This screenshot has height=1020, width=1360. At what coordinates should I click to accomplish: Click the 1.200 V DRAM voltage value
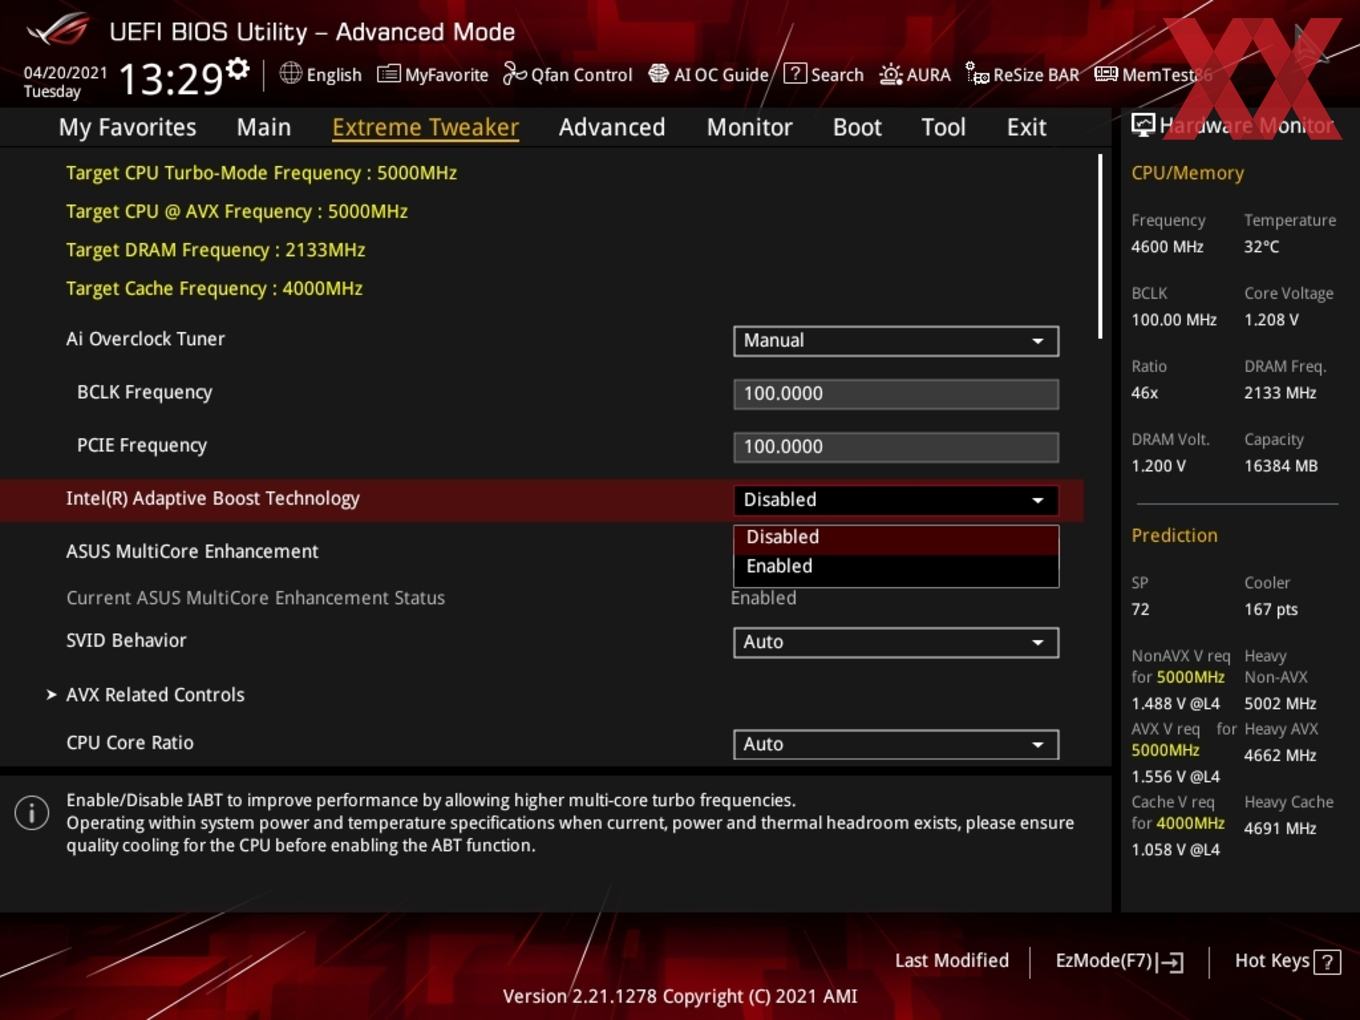(x=1158, y=466)
